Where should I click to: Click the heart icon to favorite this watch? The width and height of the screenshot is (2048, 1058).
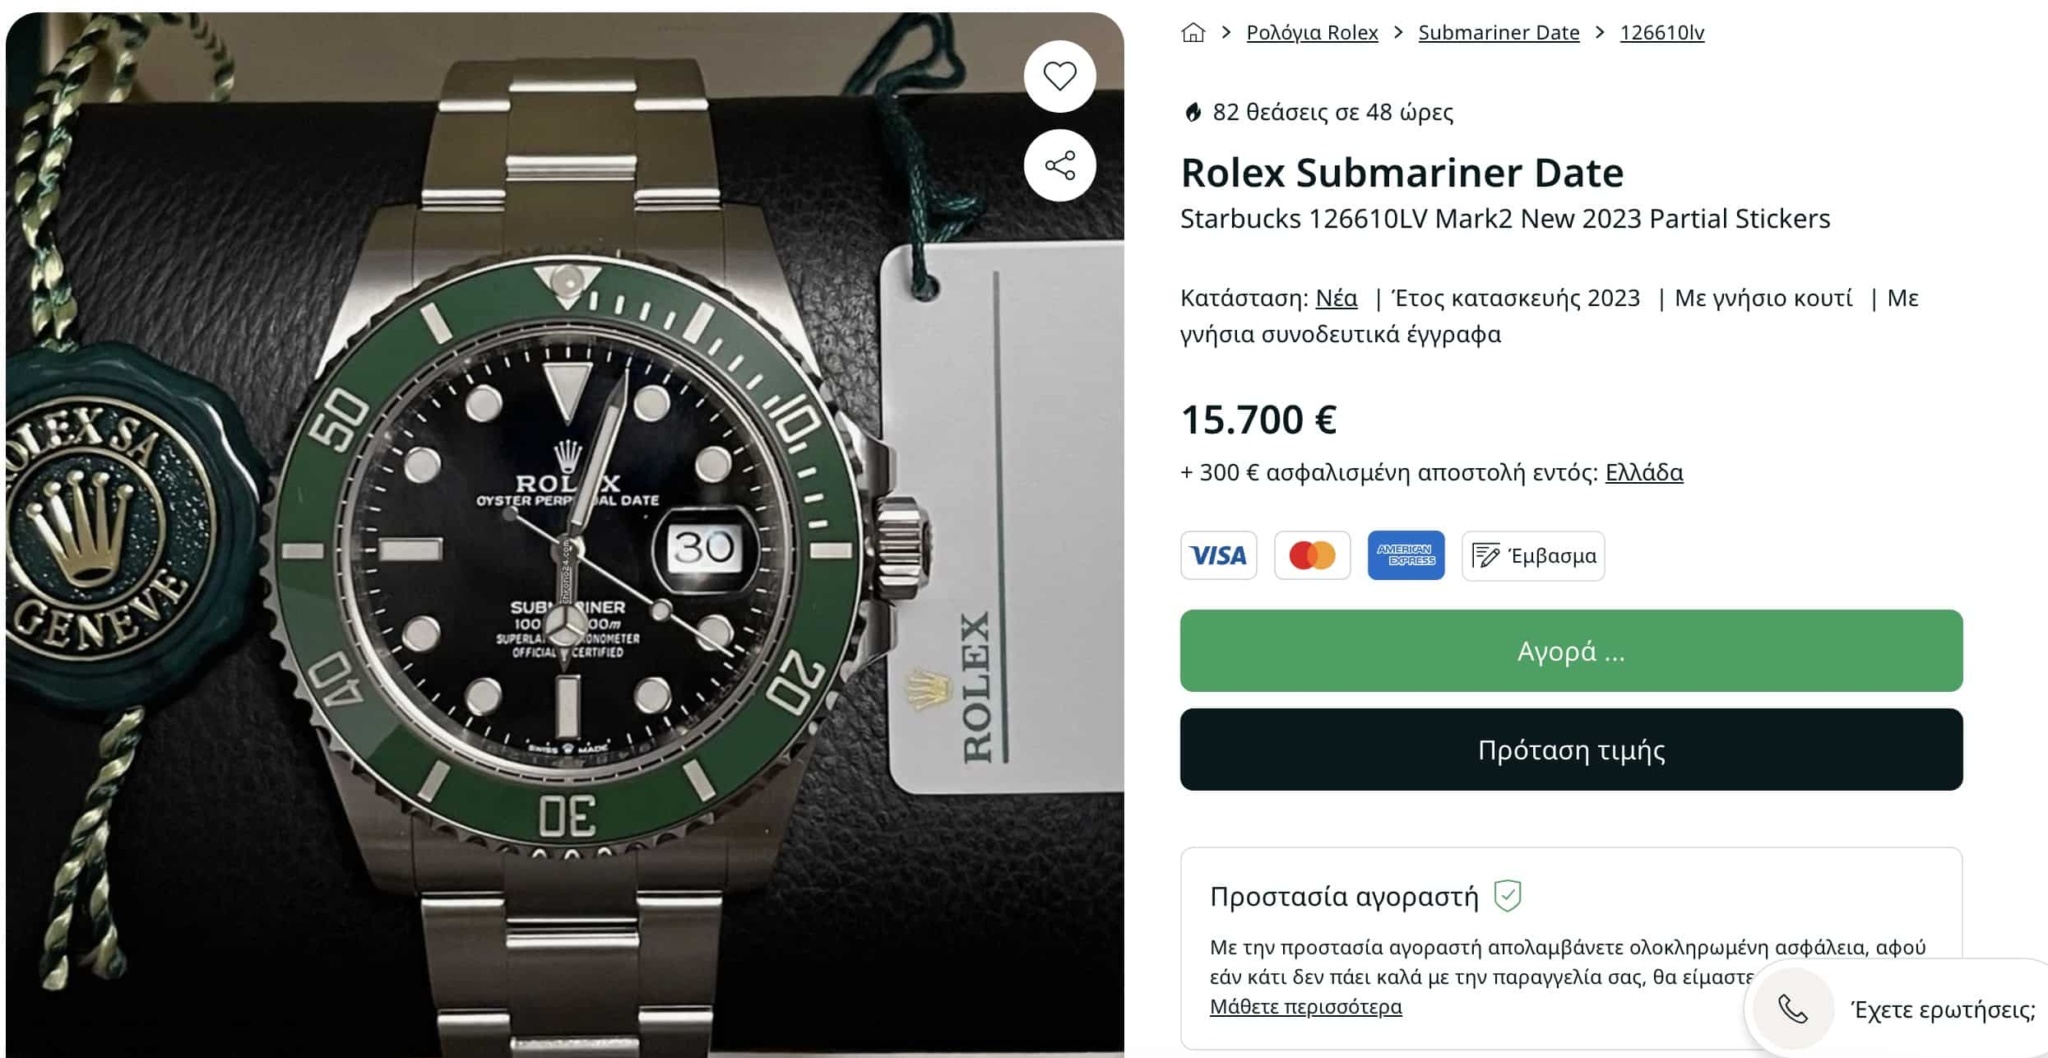pyautogui.click(x=1059, y=75)
